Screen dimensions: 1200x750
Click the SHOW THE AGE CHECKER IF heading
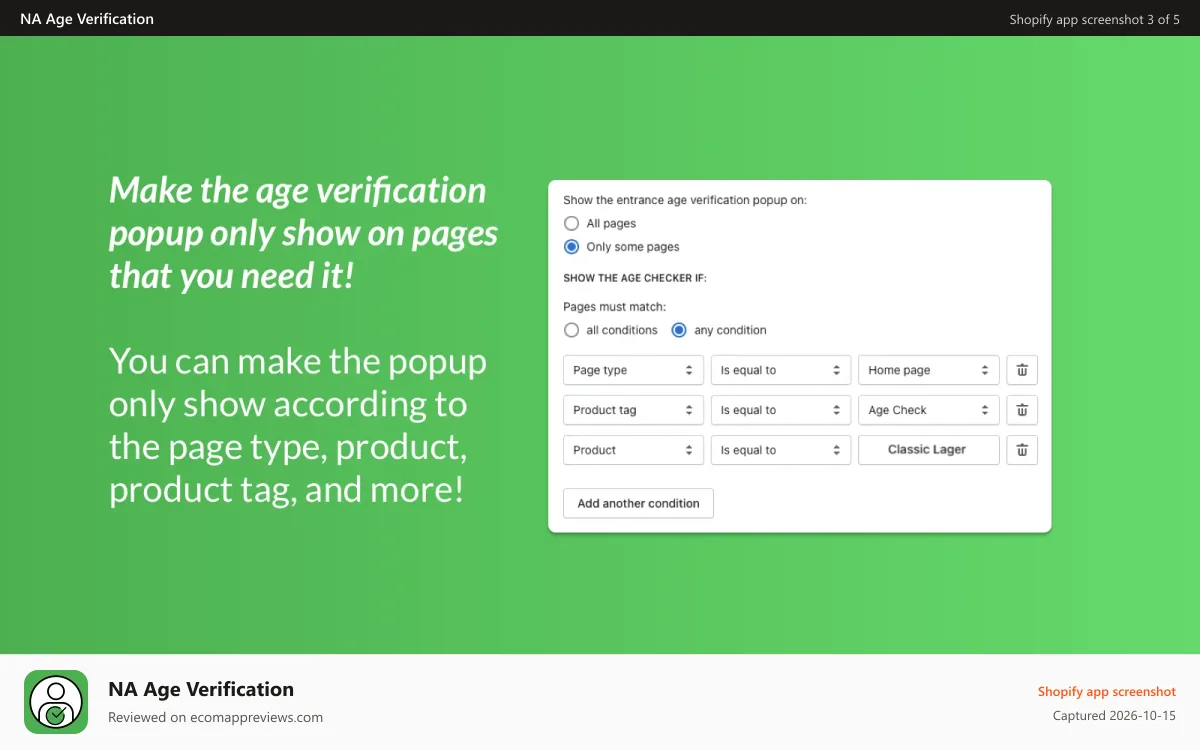point(635,278)
